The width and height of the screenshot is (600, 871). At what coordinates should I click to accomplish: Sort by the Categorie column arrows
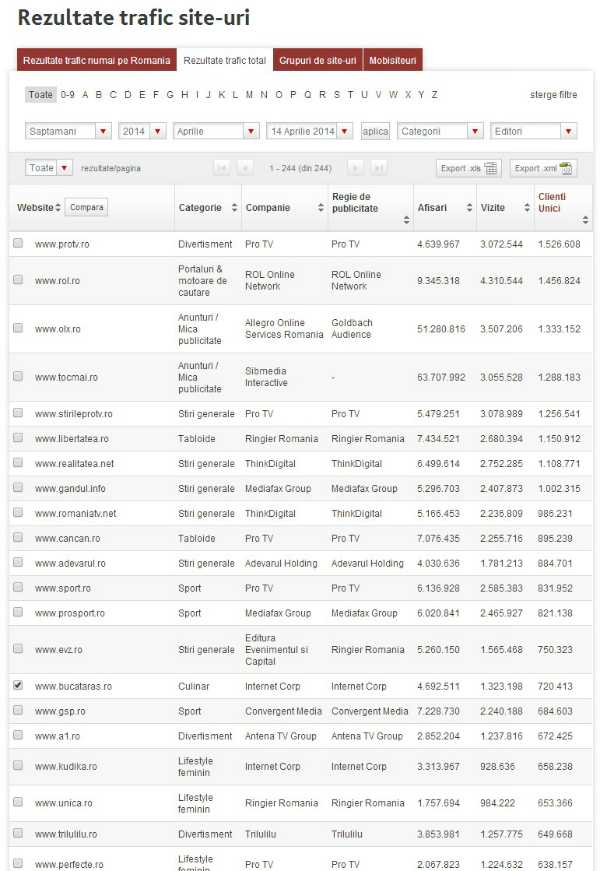click(x=234, y=208)
